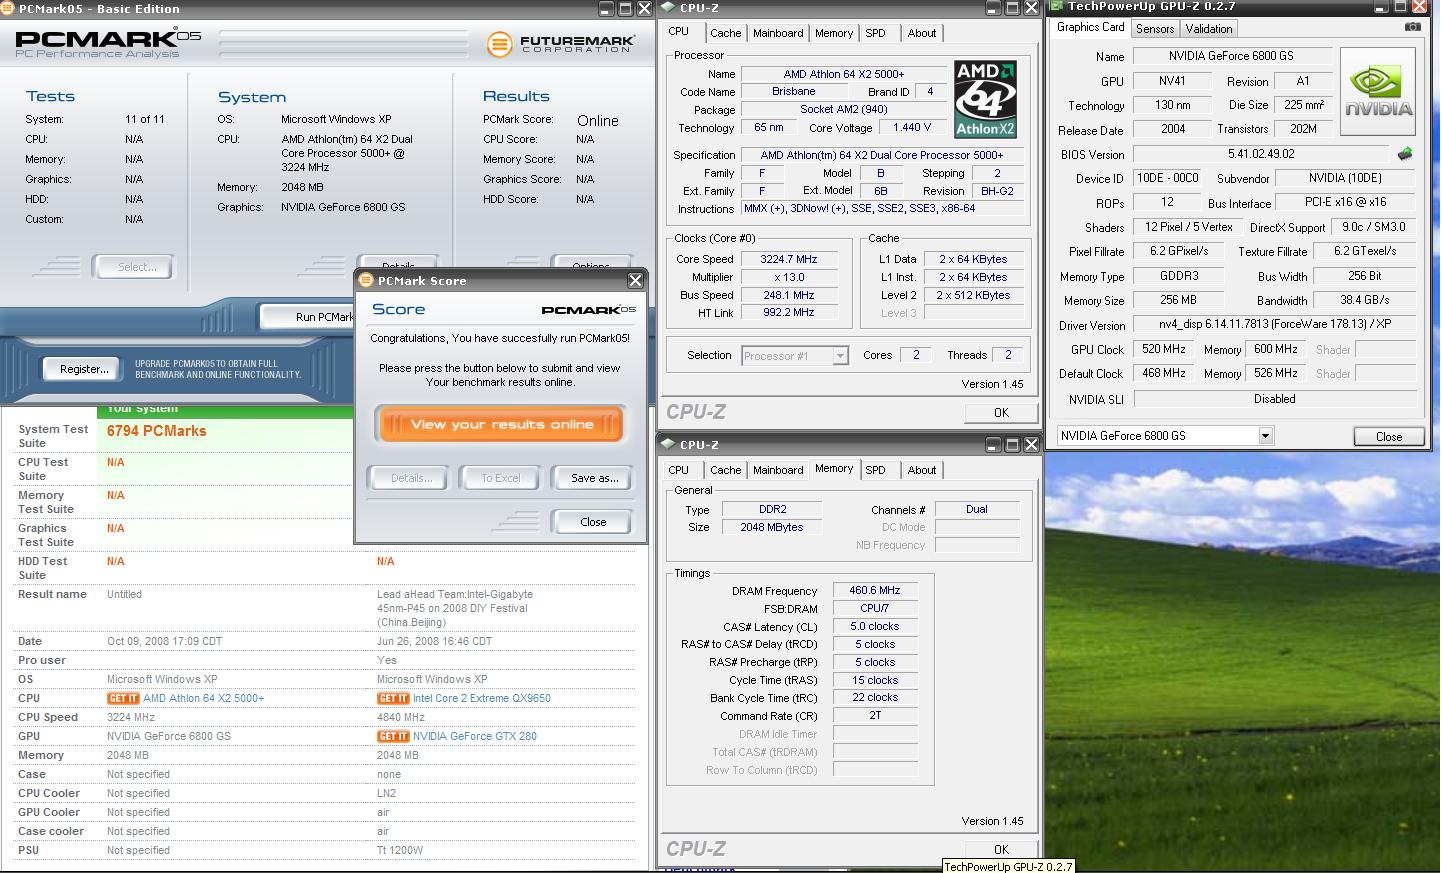Open the Validation tab in GPU-Z
Screen dimensions: 1442x873
1209,29
